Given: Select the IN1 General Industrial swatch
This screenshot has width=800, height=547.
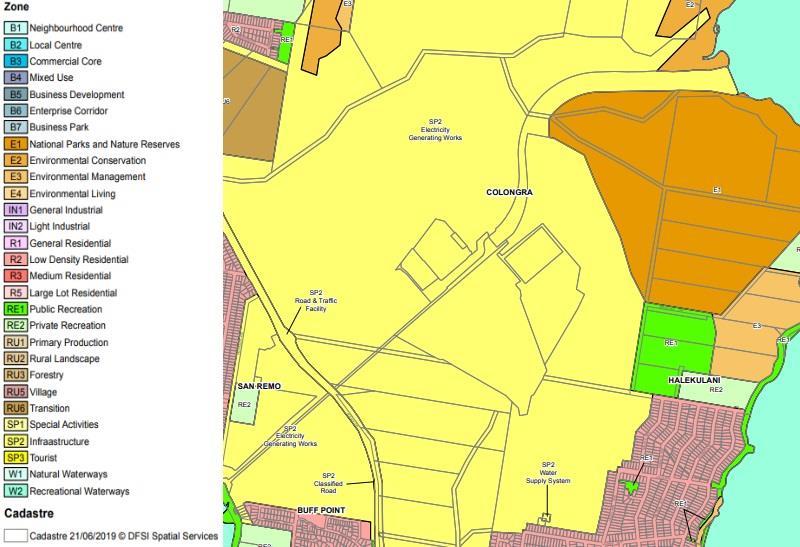Looking at the screenshot, I should (x=15, y=210).
